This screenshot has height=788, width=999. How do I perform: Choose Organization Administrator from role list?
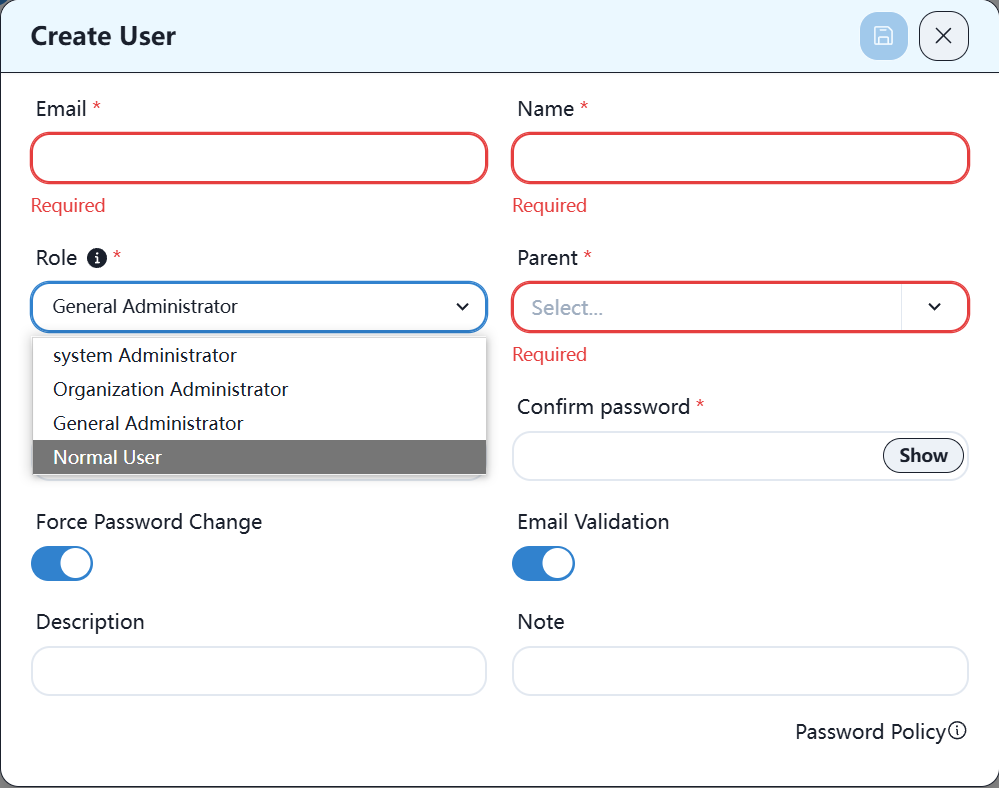pos(170,389)
